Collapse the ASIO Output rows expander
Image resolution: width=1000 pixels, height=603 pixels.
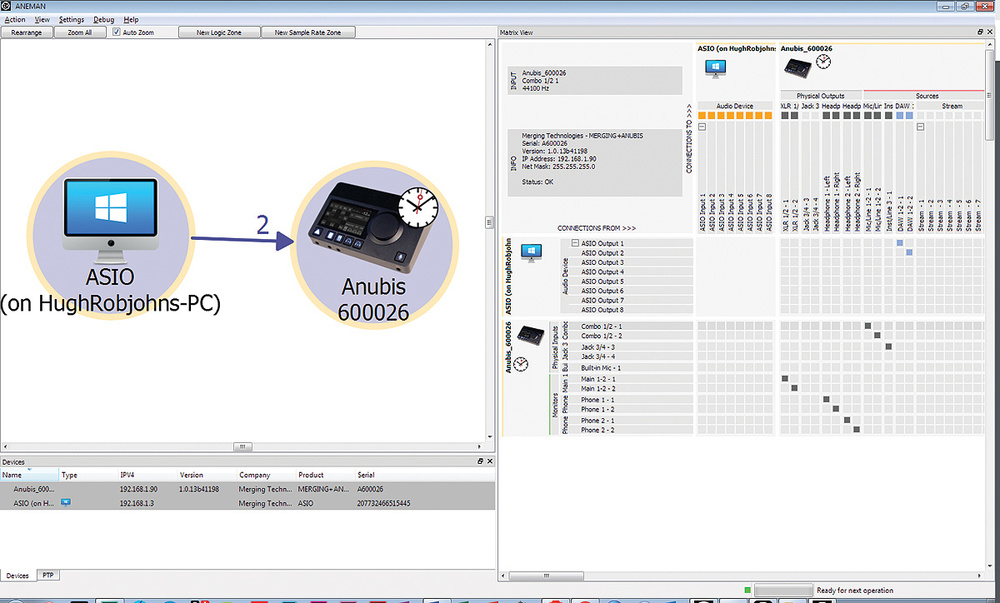point(575,243)
